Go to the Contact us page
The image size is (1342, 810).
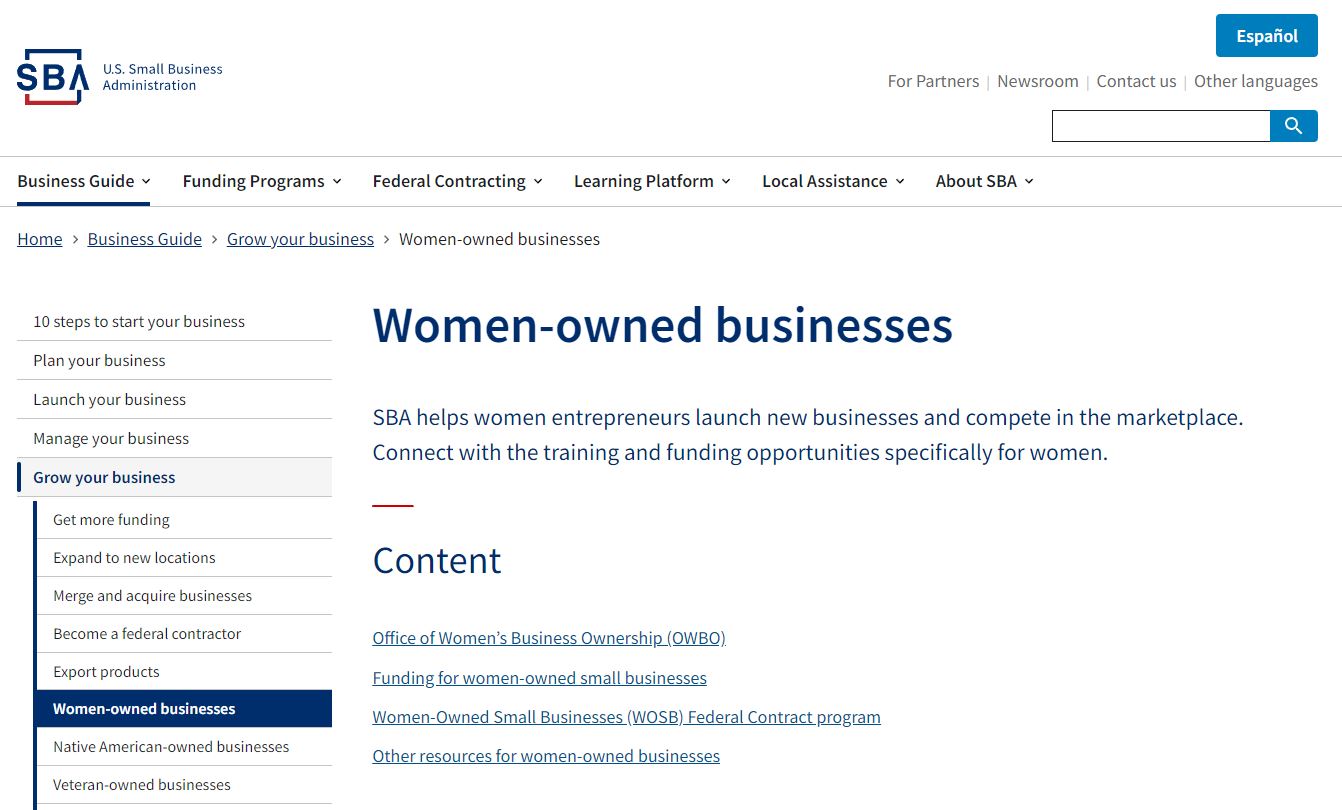(x=1136, y=81)
